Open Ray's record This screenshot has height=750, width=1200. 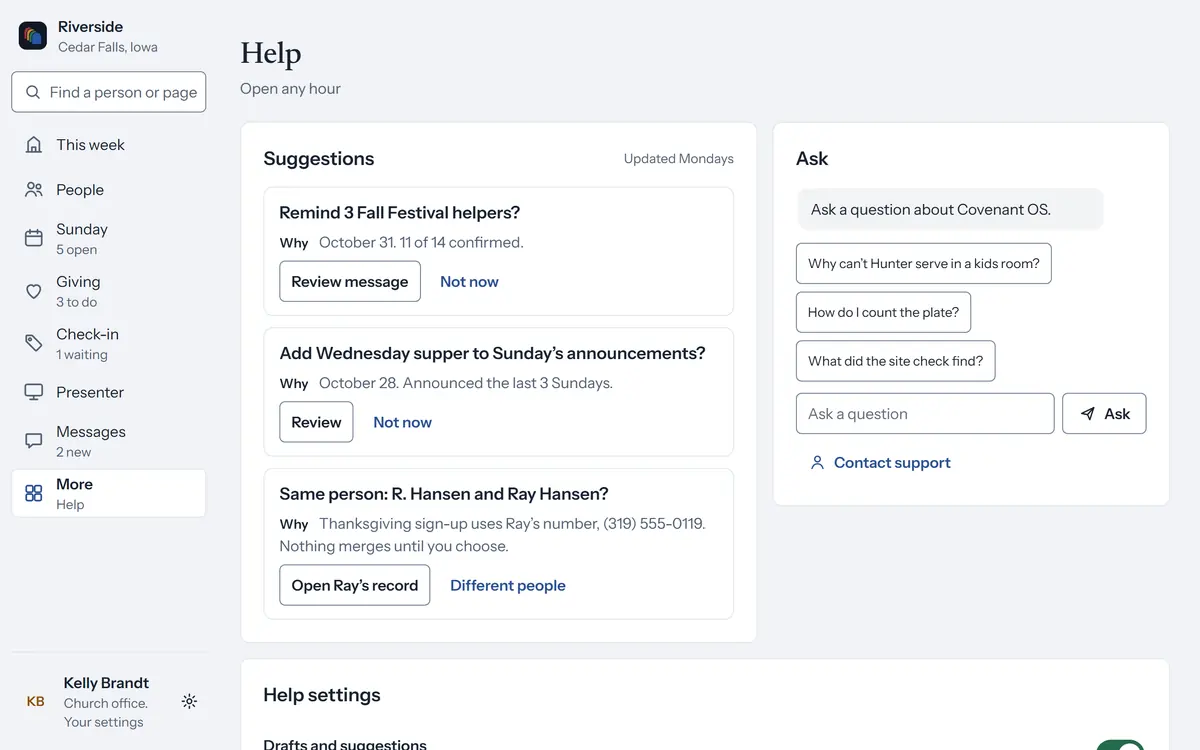pos(355,585)
